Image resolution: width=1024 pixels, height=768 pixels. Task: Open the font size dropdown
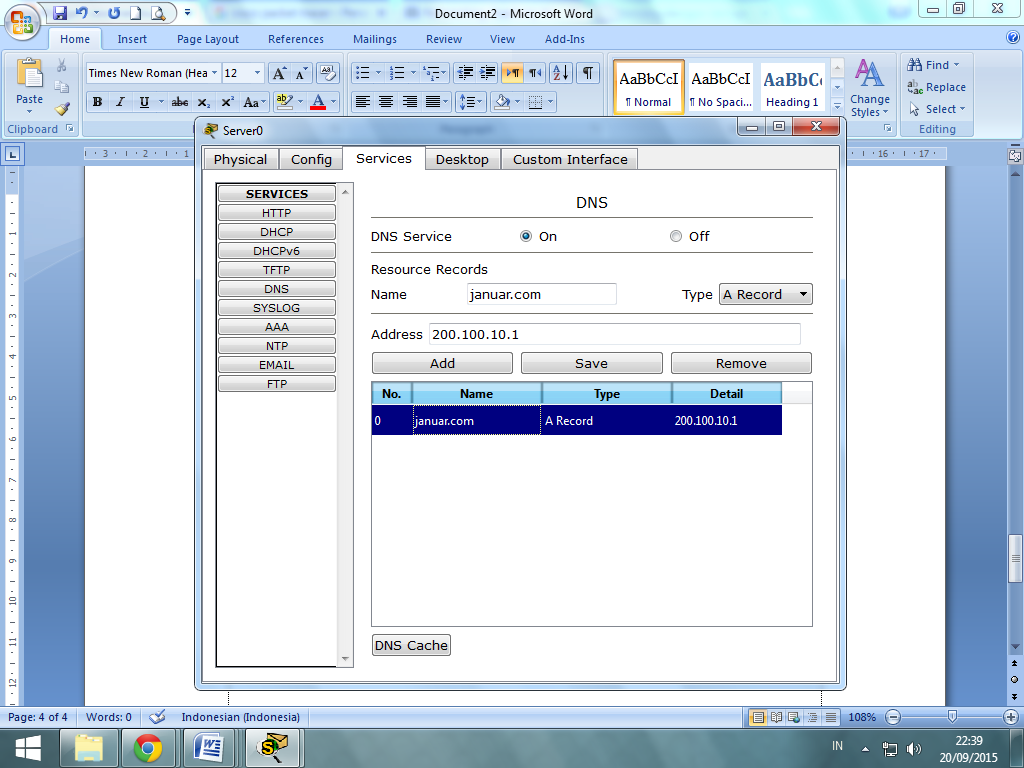click(x=257, y=73)
